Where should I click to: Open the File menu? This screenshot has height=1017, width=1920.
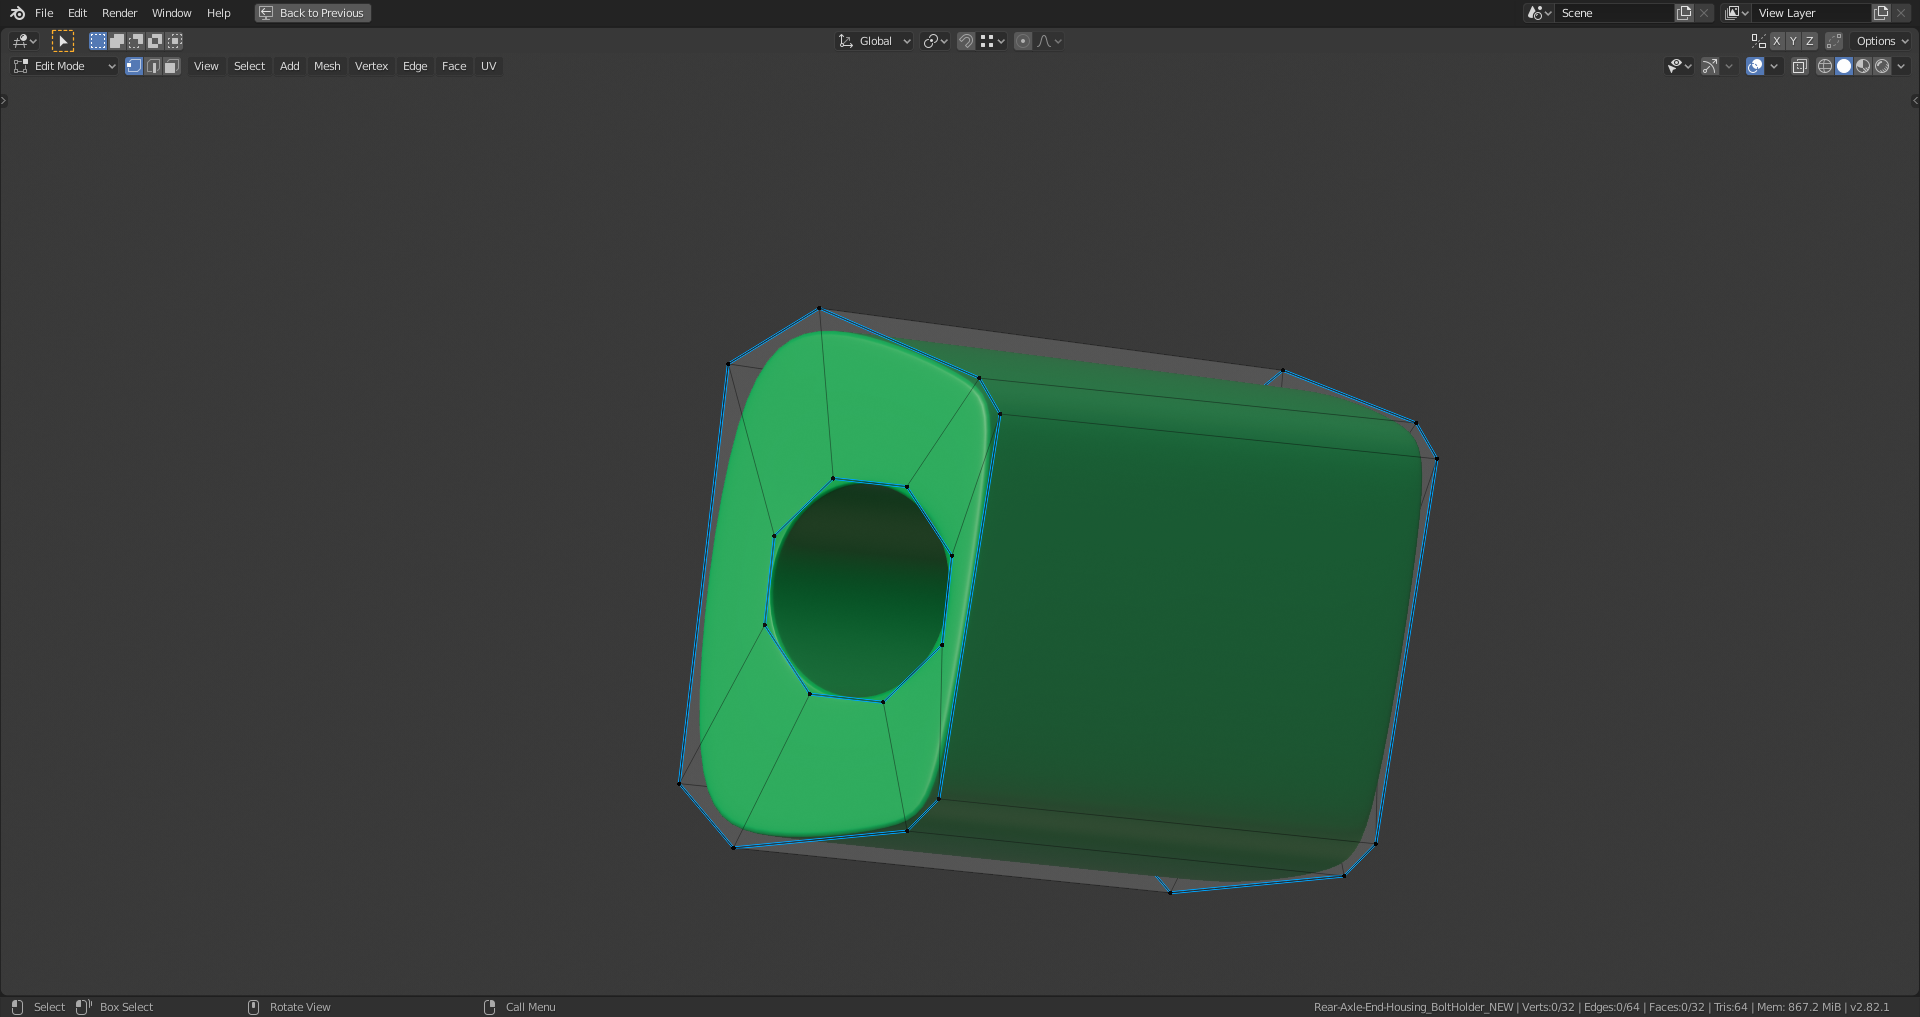(44, 13)
